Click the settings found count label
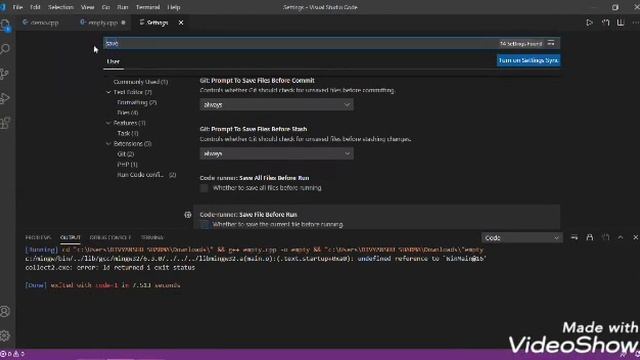The width and height of the screenshot is (640, 360). tap(521, 43)
